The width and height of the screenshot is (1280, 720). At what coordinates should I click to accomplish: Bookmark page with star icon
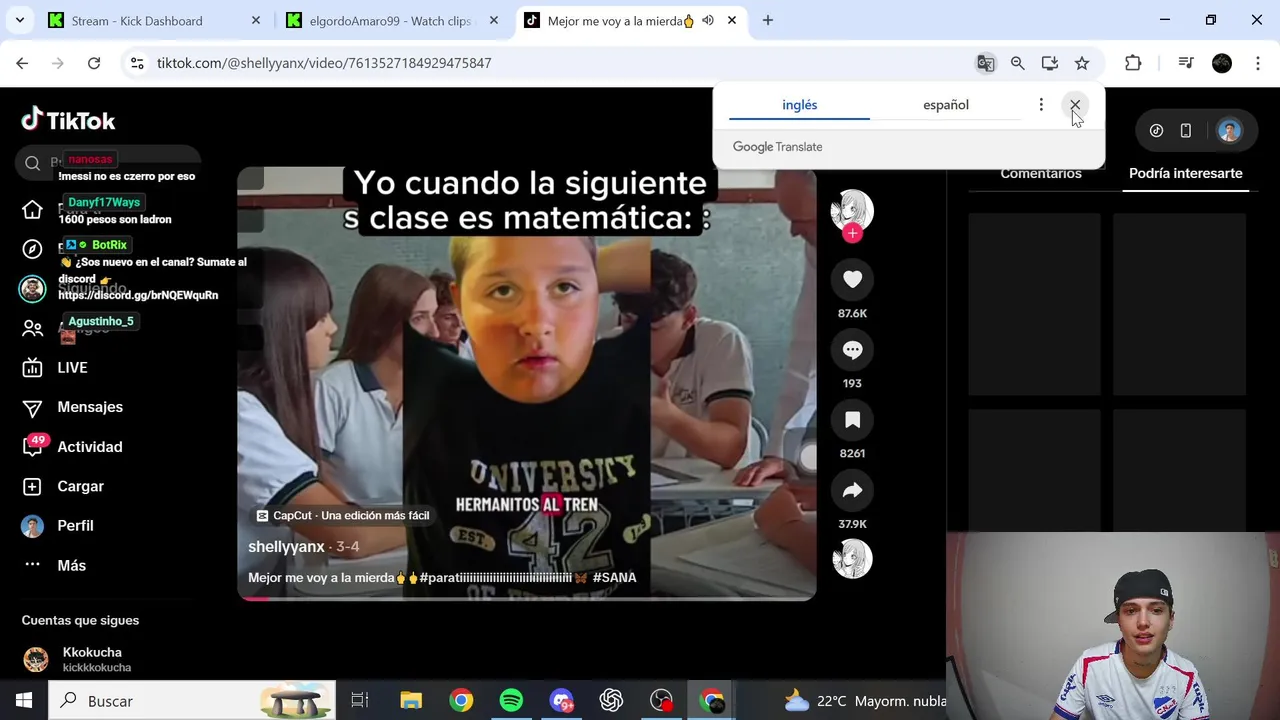1082,63
